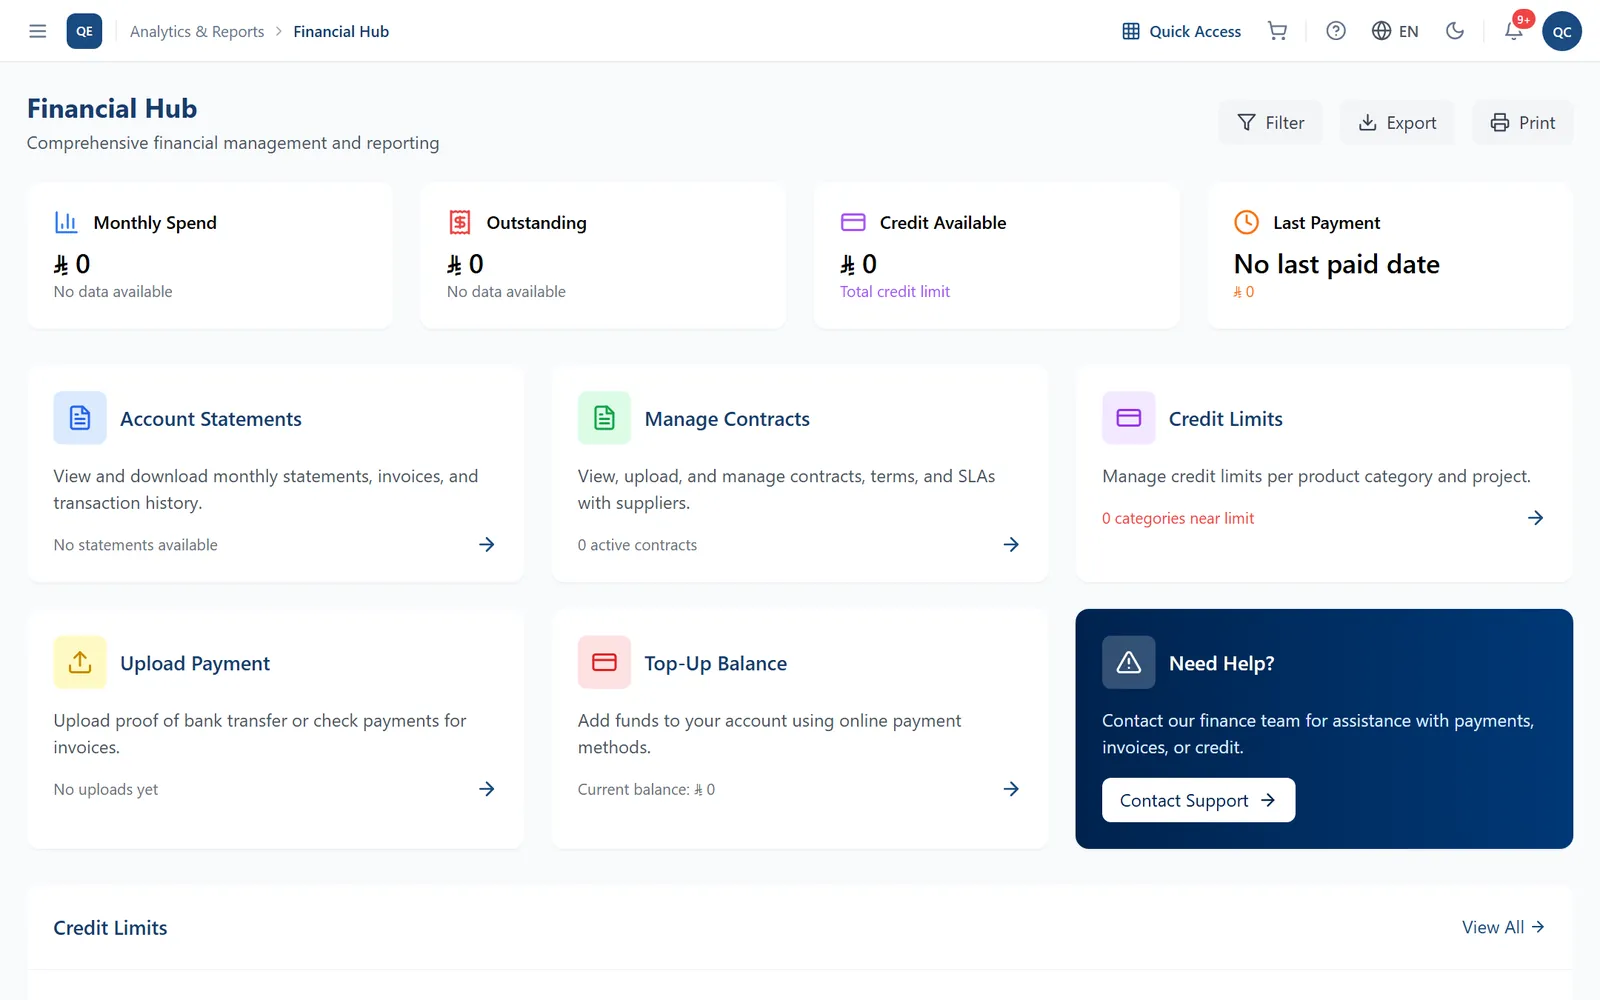The image size is (1600, 1000).
Task: Open Upload Payment via its arrow
Action: tap(487, 789)
